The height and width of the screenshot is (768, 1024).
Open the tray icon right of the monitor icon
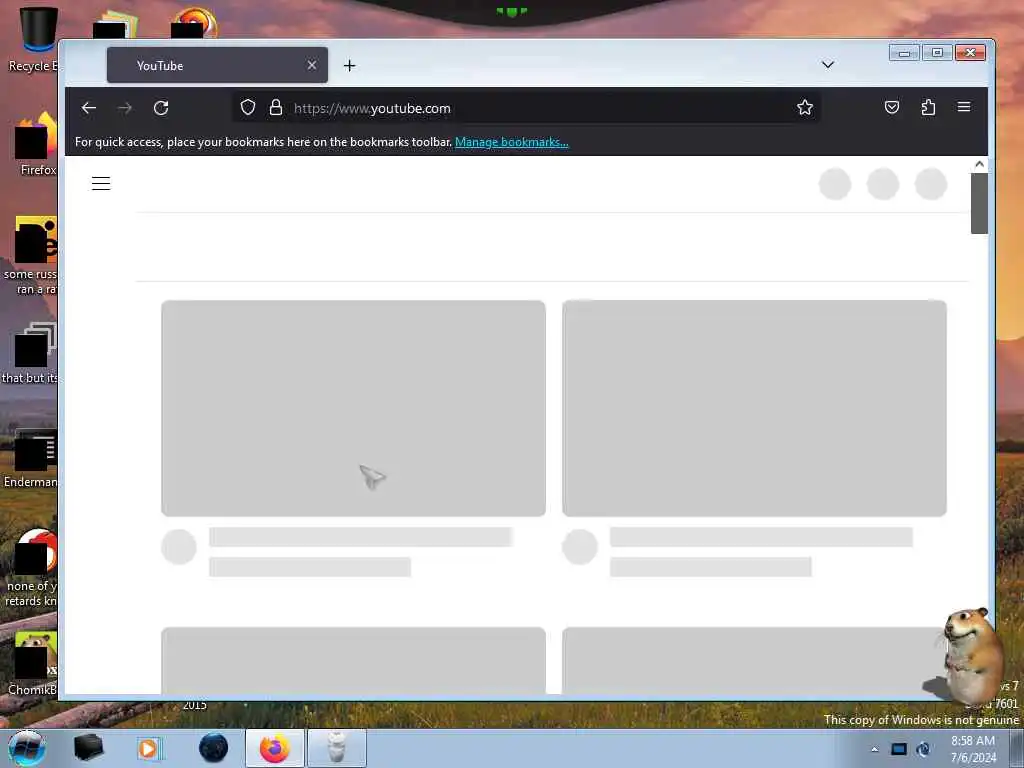[x=923, y=749]
